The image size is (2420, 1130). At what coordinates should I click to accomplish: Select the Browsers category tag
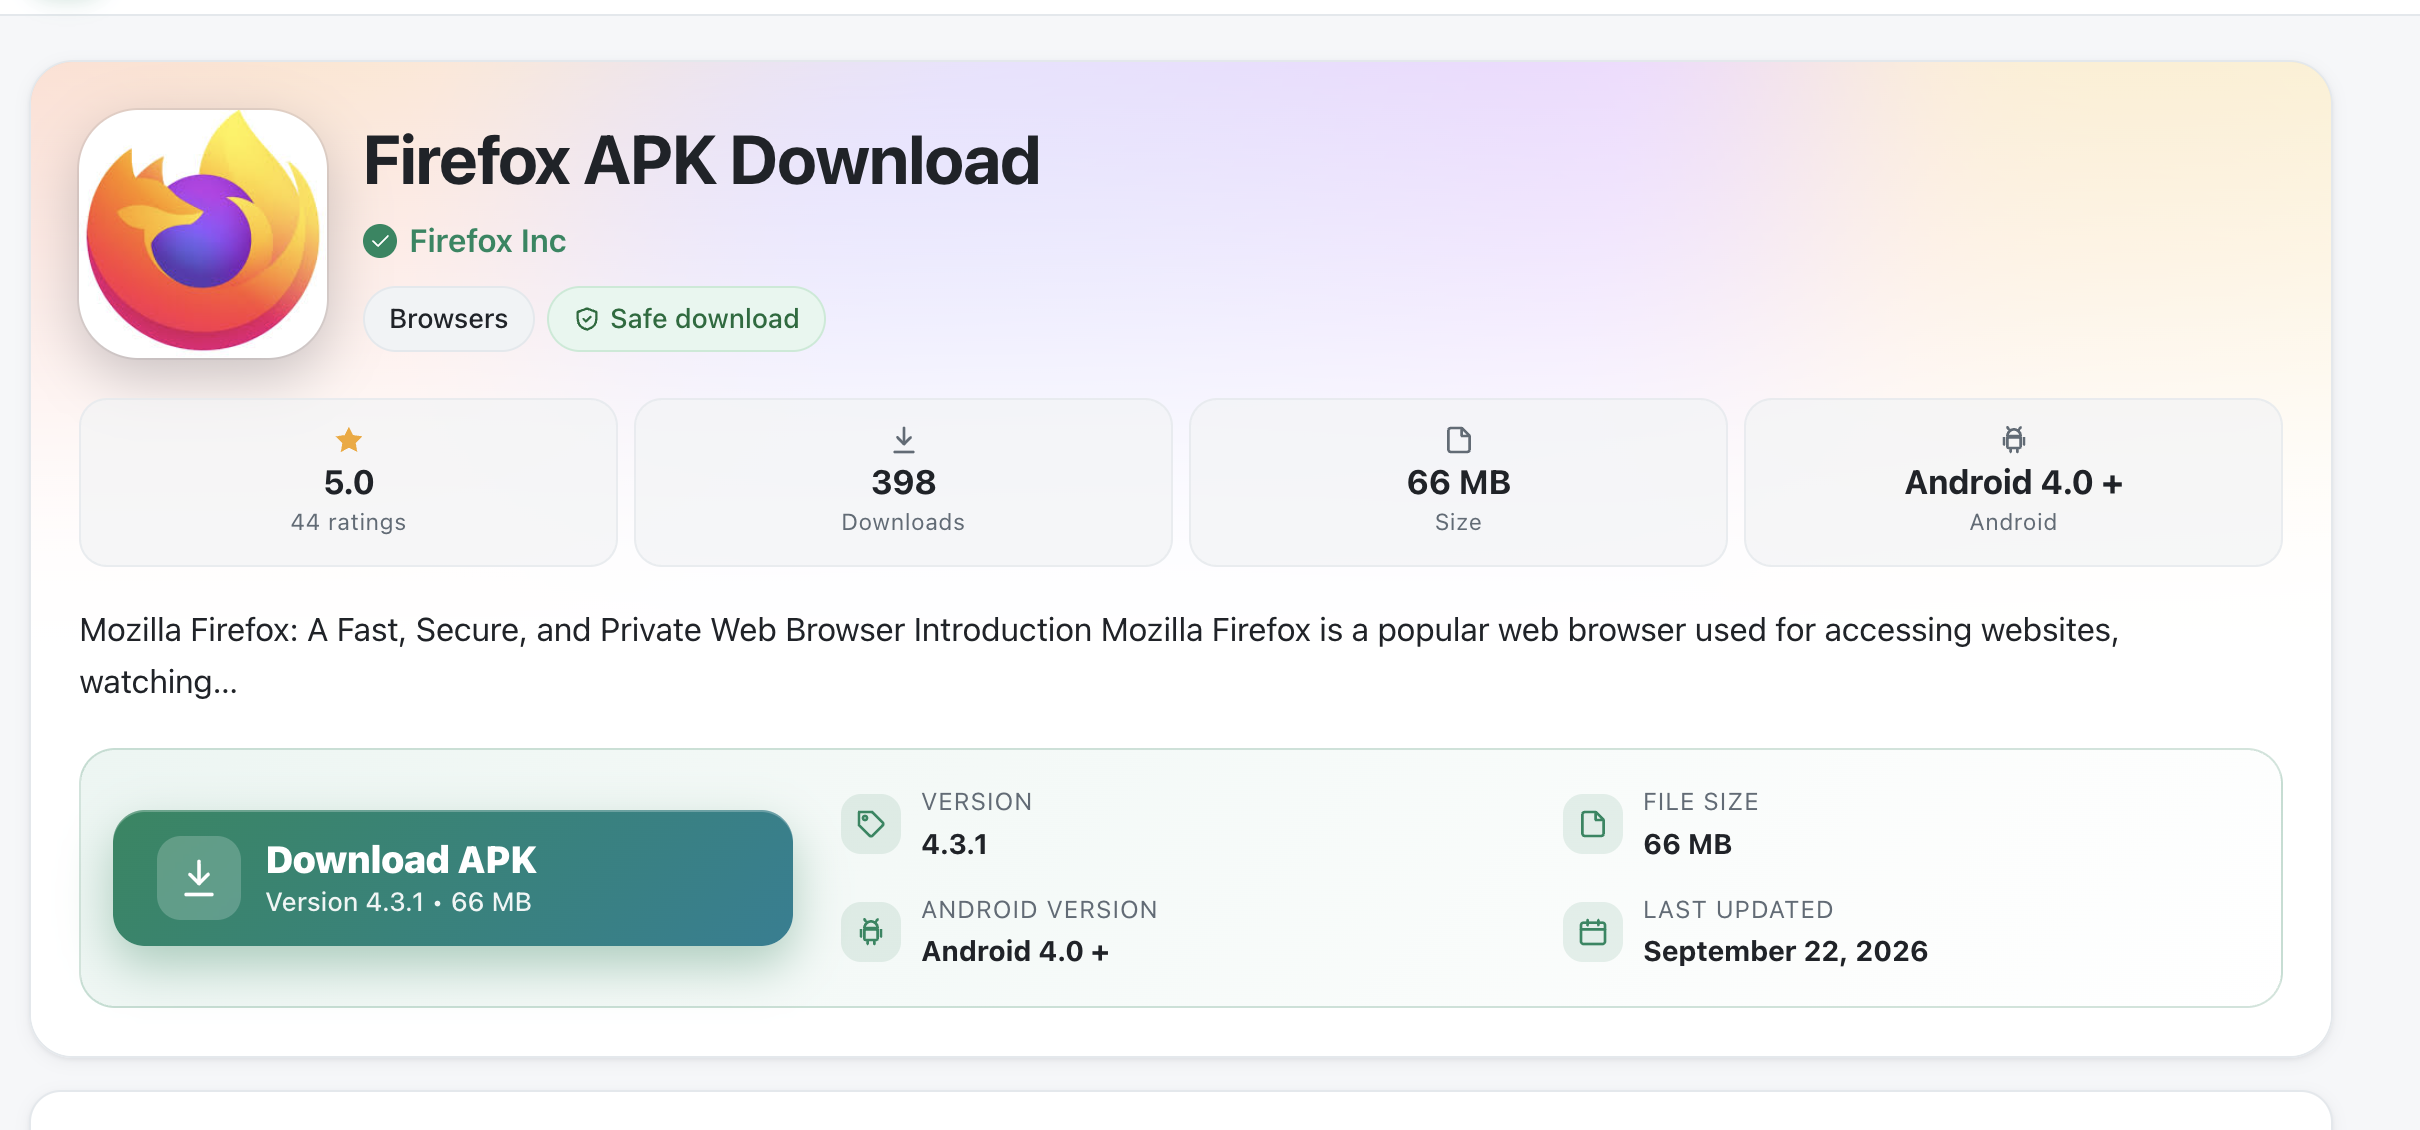448,319
